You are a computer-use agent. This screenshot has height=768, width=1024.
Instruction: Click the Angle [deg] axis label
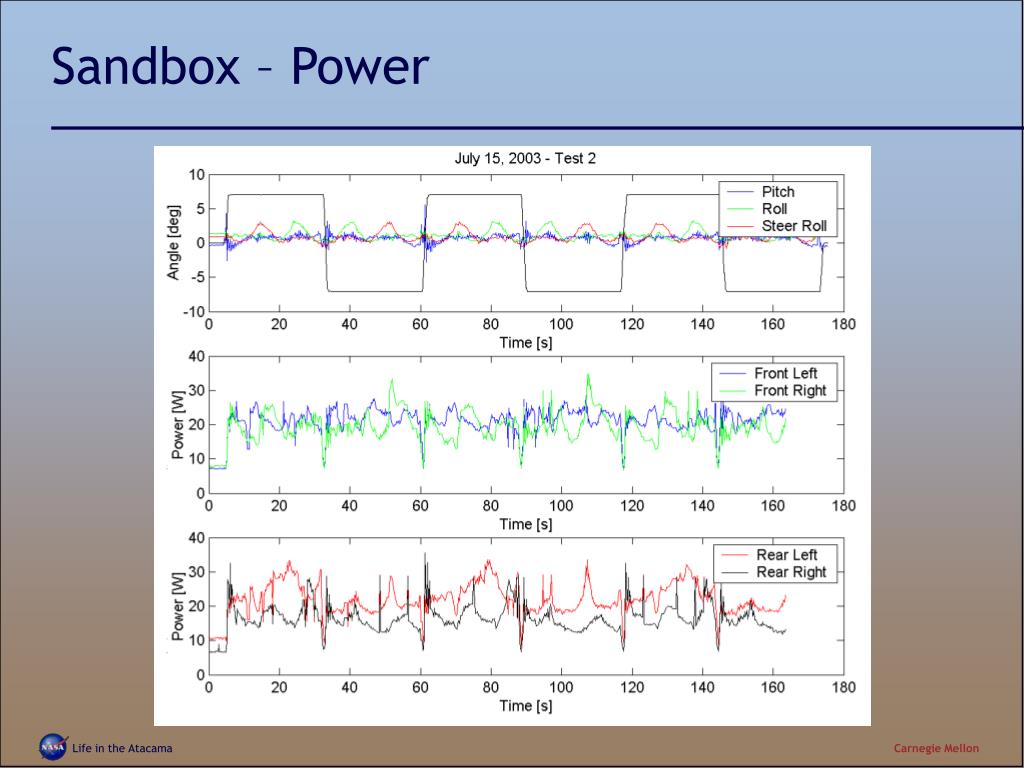[x=173, y=242]
